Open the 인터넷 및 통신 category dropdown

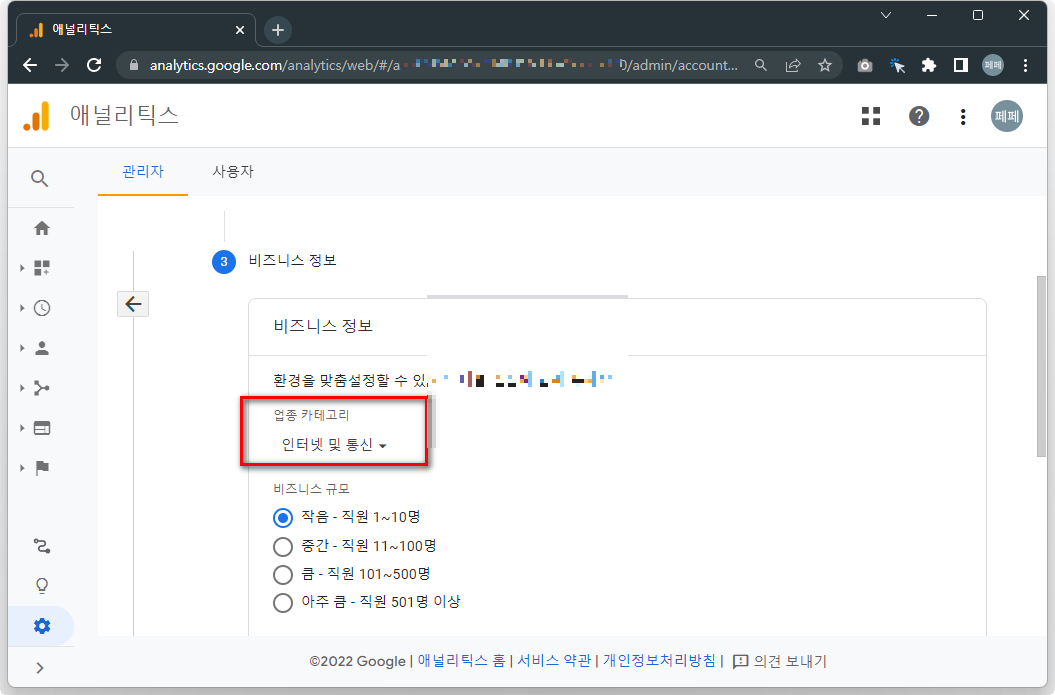[335, 444]
